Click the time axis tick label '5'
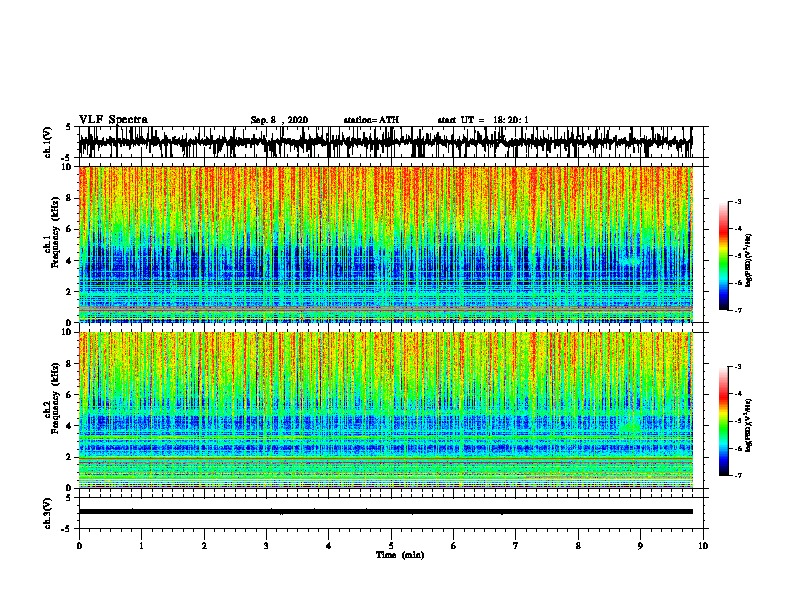This screenshot has height=612, width=792. point(391,546)
